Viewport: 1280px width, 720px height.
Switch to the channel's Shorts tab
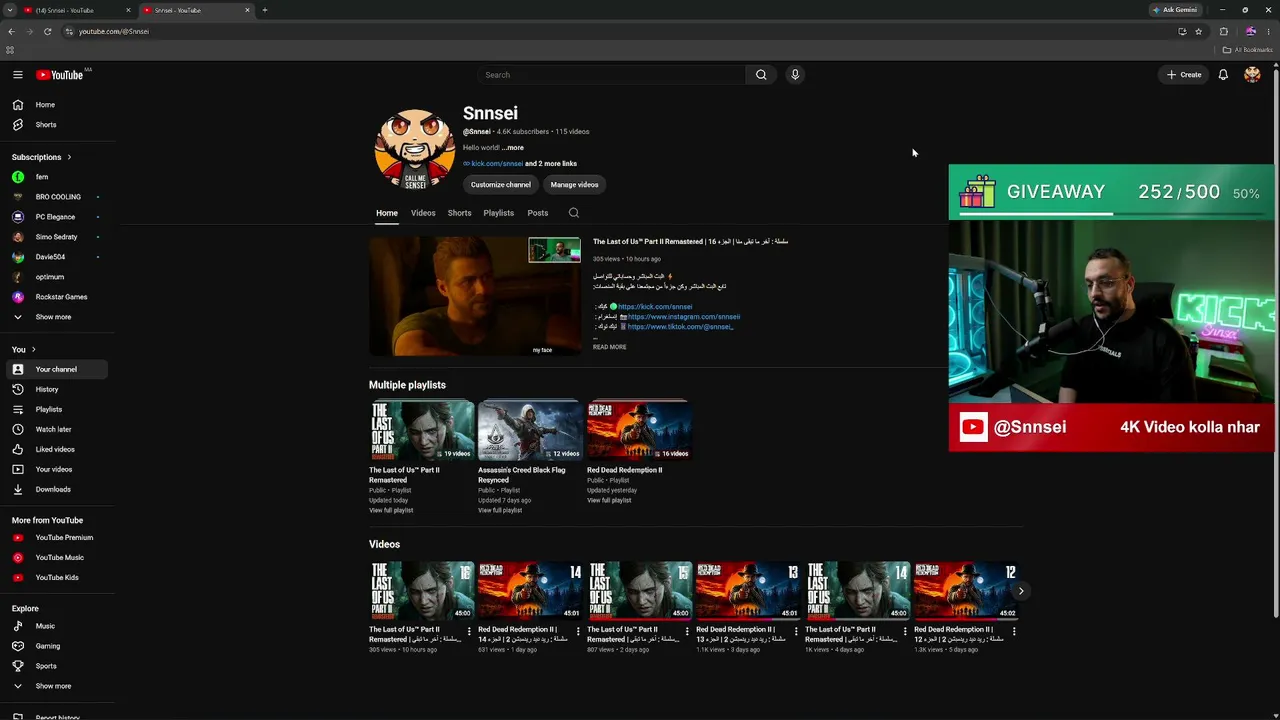pyautogui.click(x=459, y=213)
